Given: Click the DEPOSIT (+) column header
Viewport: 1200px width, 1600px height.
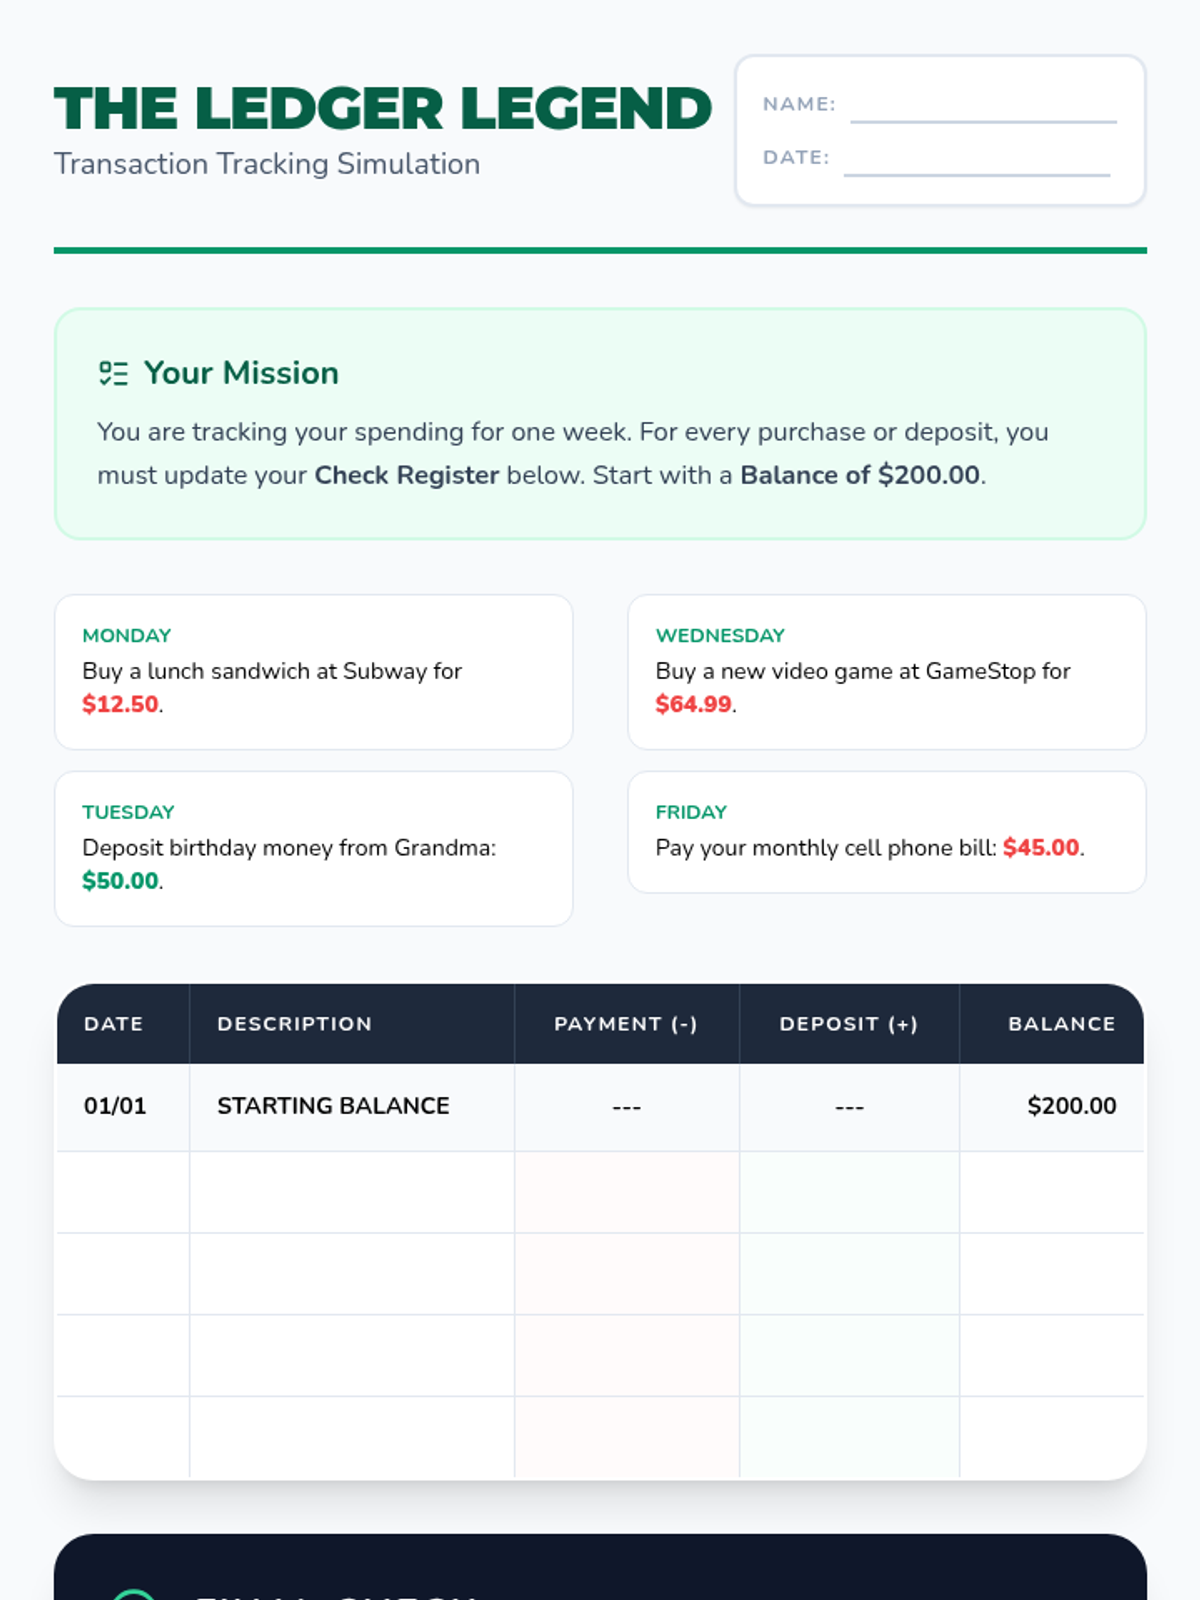Looking at the screenshot, I should click(x=849, y=1024).
